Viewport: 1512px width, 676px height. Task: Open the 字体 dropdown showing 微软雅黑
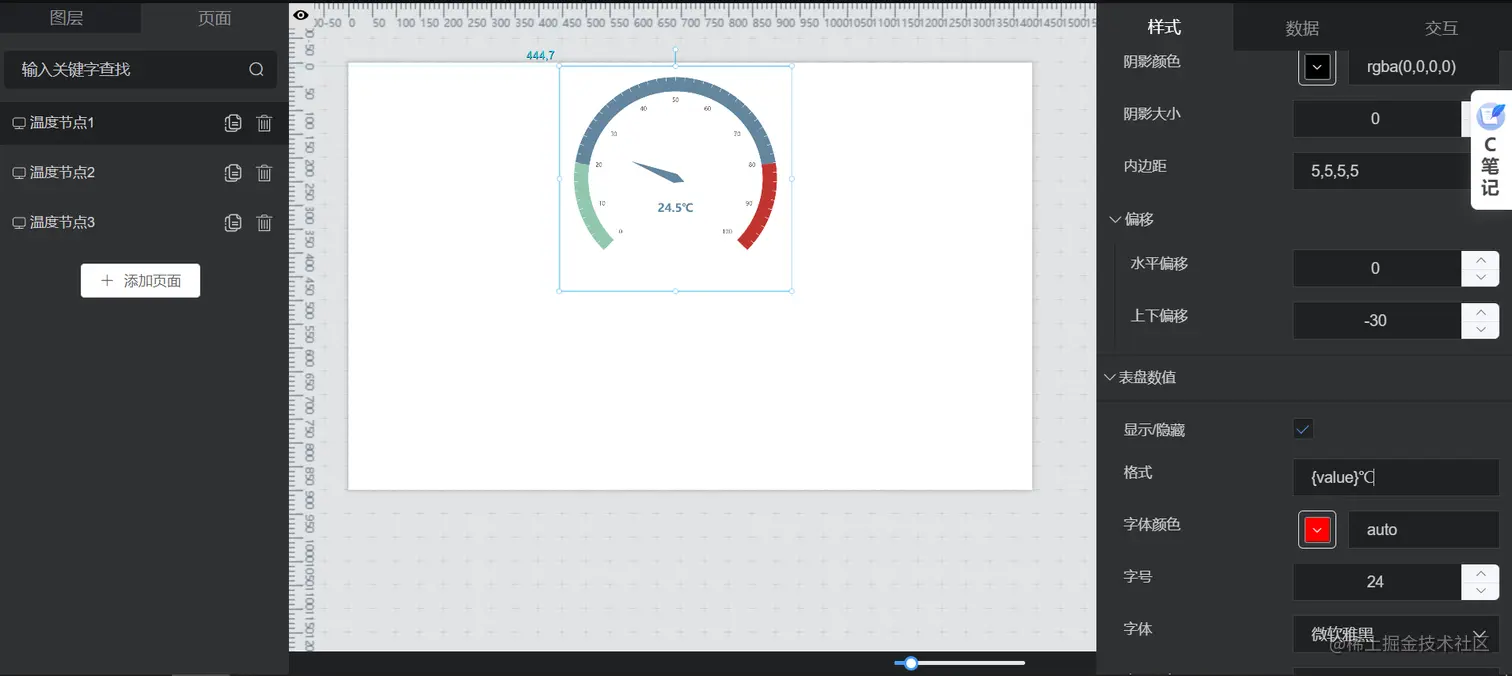(x=1397, y=633)
